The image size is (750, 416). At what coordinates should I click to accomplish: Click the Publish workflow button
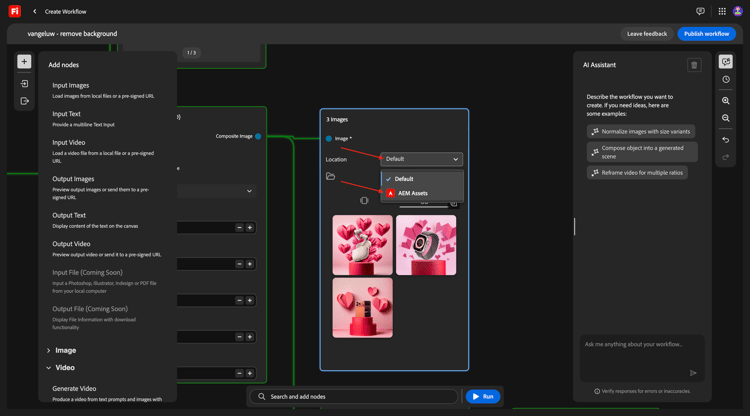(706, 34)
